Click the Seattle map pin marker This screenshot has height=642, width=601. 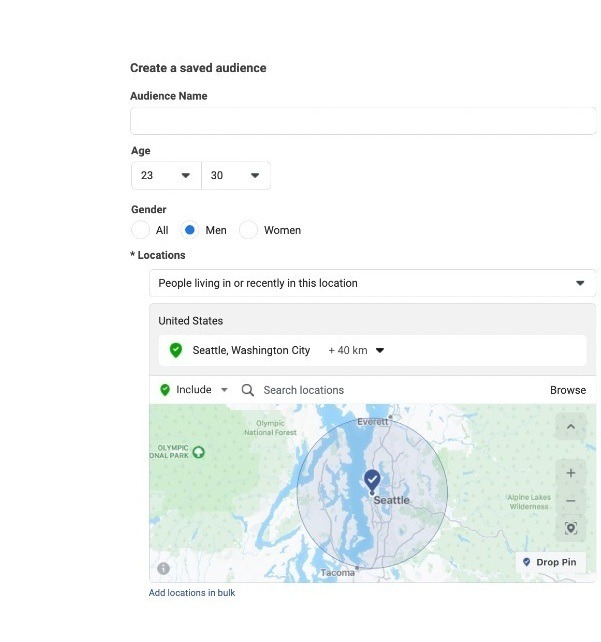pyautogui.click(x=372, y=480)
